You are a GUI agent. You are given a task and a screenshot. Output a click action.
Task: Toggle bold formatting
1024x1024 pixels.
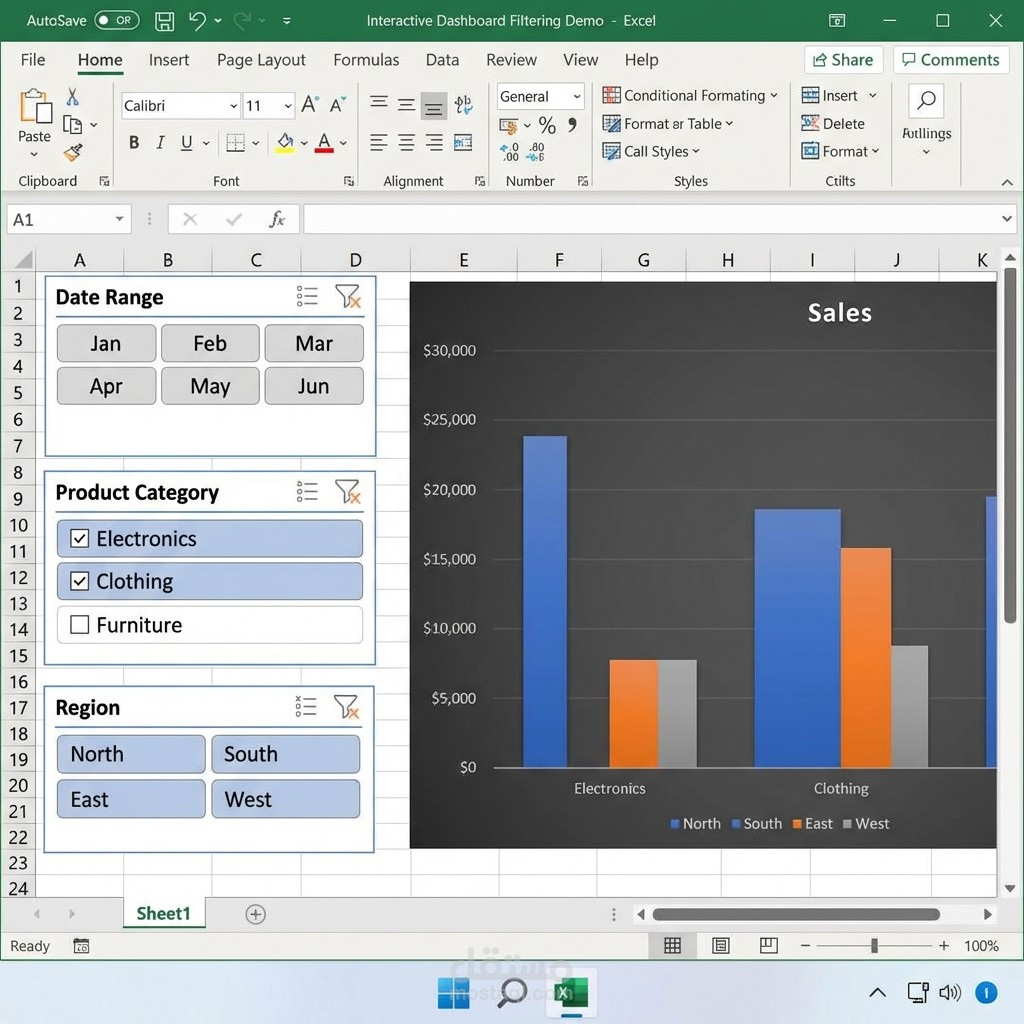(133, 142)
